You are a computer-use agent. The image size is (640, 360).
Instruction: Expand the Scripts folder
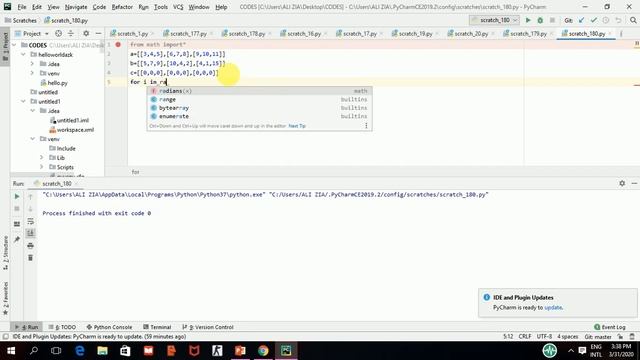tap(42, 167)
